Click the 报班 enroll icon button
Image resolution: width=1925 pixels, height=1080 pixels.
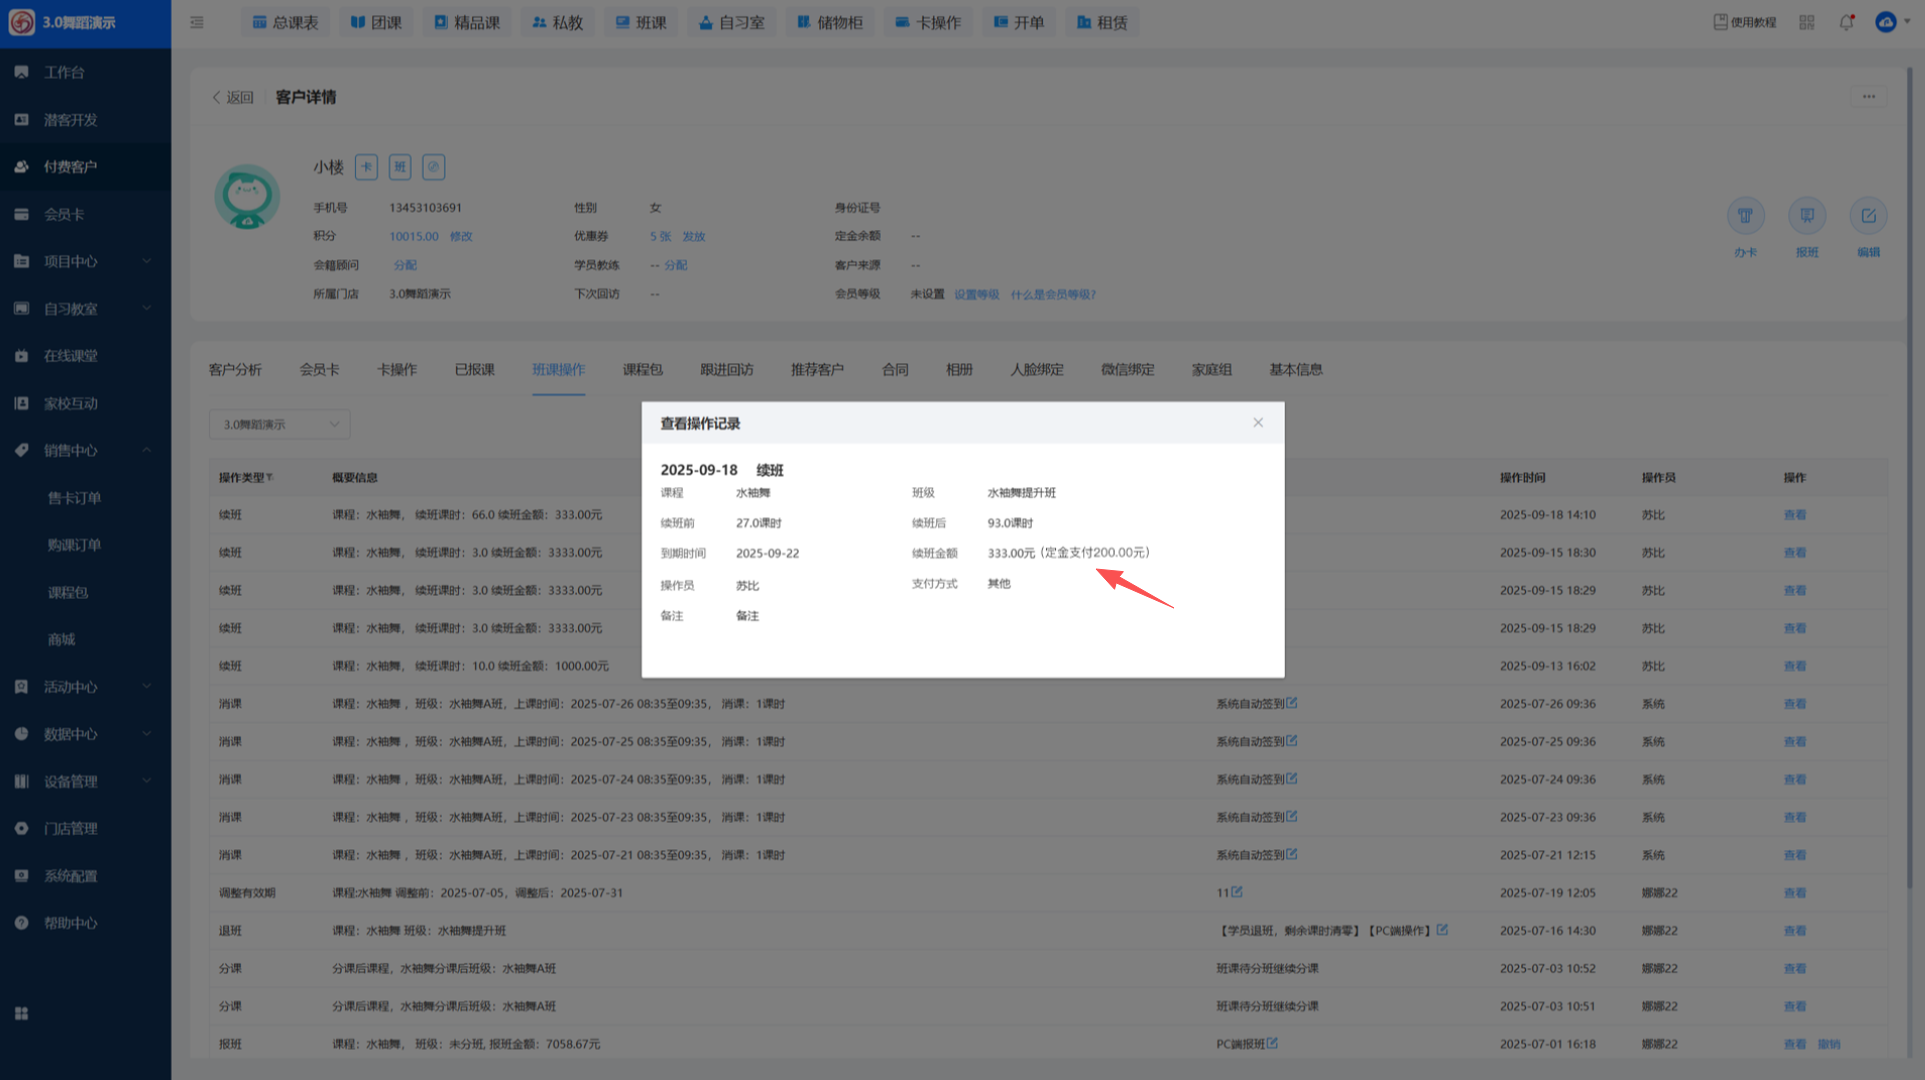pyautogui.click(x=1806, y=216)
